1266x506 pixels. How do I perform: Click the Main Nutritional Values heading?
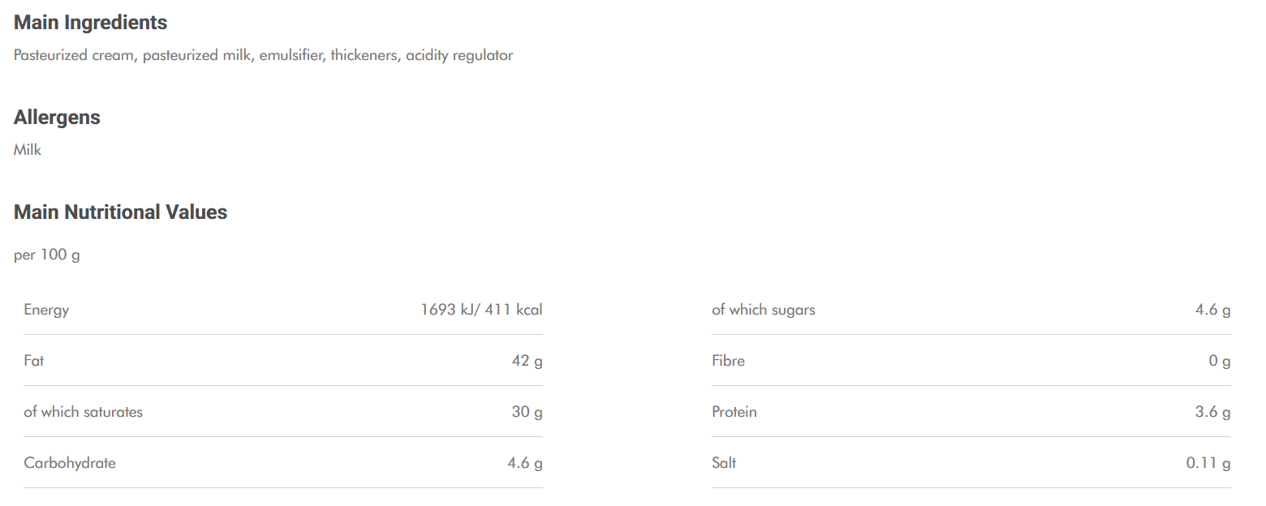(x=120, y=212)
